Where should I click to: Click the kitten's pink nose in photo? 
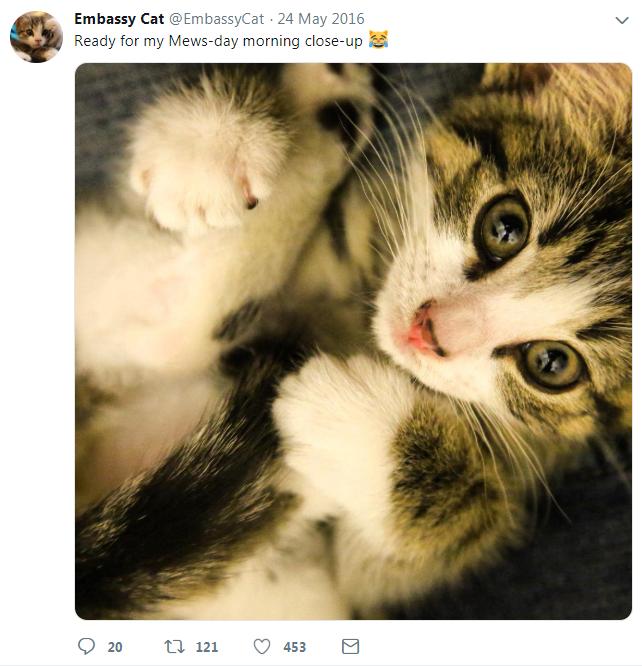click(421, 329)
